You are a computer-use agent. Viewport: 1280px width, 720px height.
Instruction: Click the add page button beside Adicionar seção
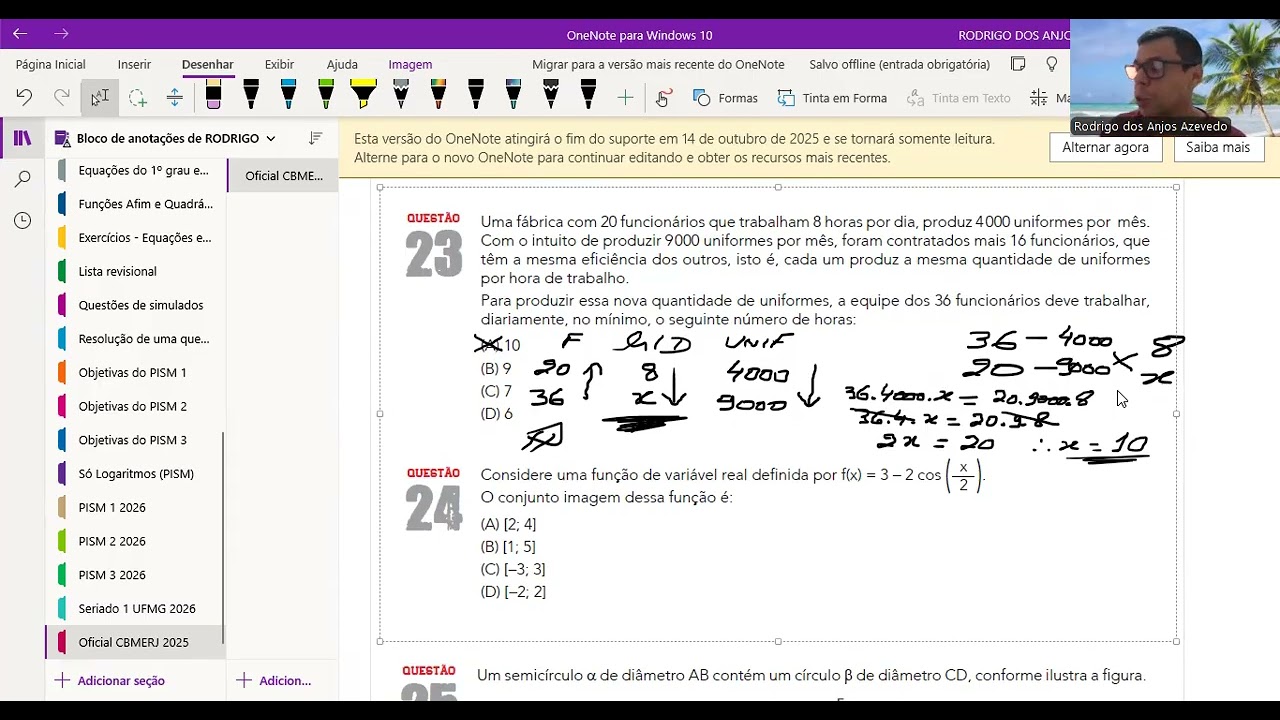274,680
